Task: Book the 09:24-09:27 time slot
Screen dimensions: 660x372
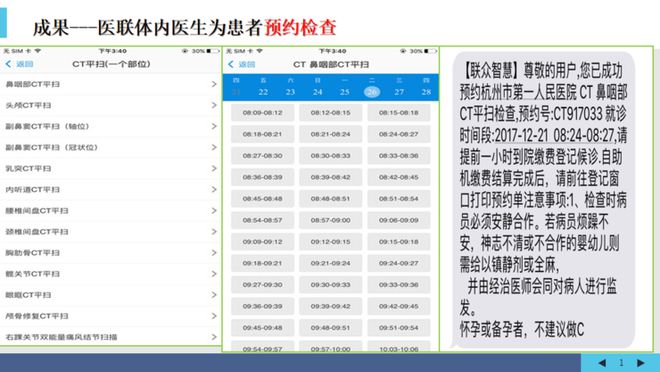Action: (399, 263)
